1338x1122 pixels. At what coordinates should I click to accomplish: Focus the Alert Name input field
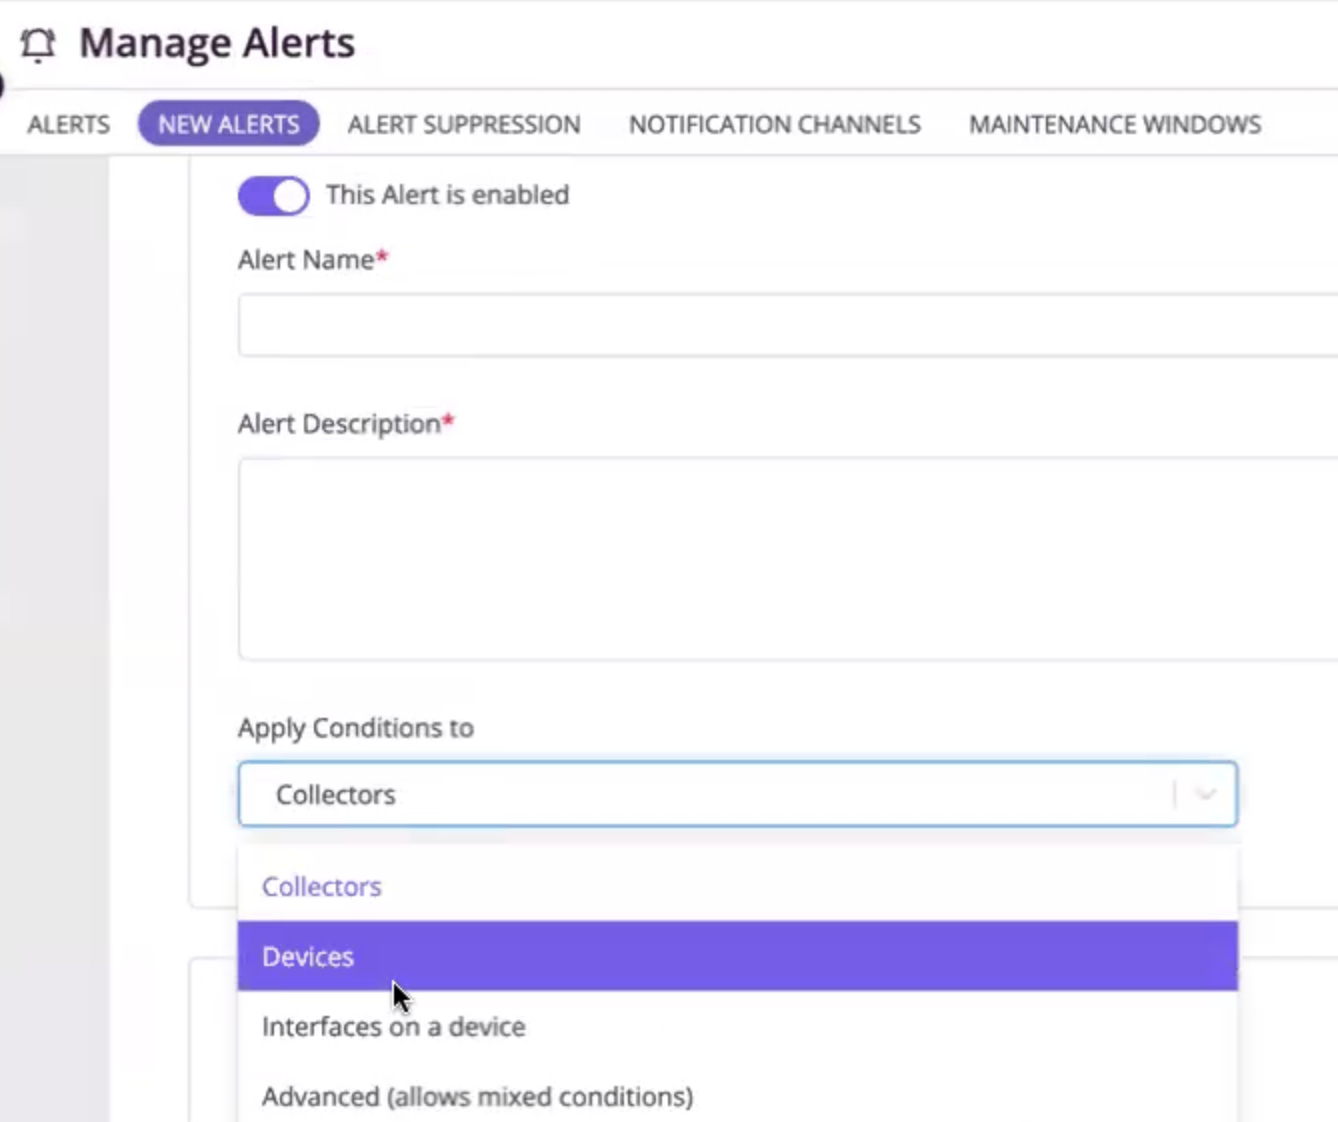coord(788,325)
